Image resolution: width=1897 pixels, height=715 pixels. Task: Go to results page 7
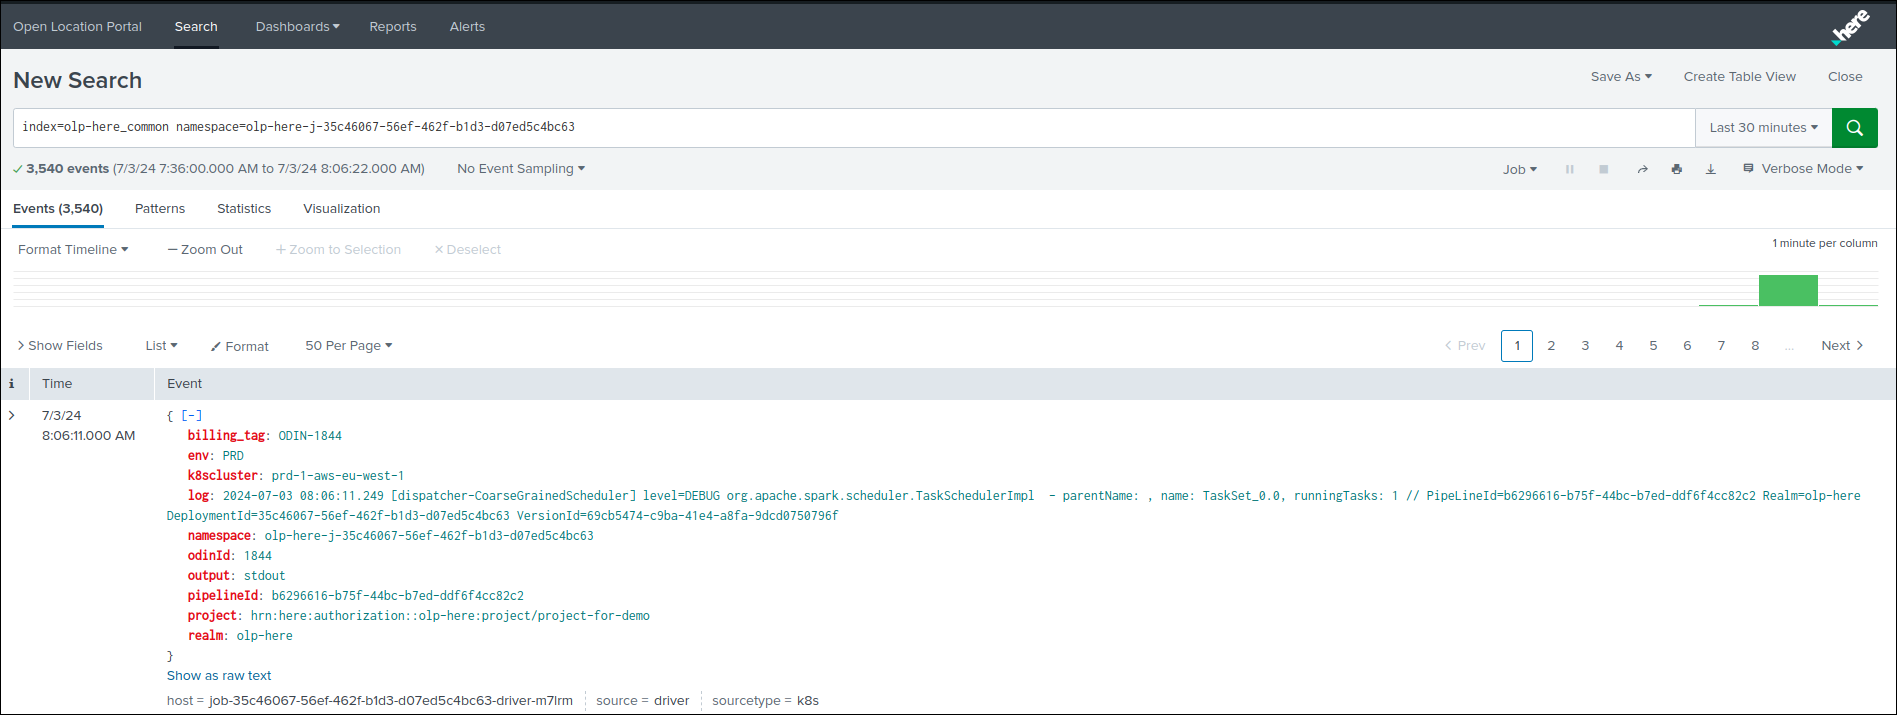[1721, 346]
